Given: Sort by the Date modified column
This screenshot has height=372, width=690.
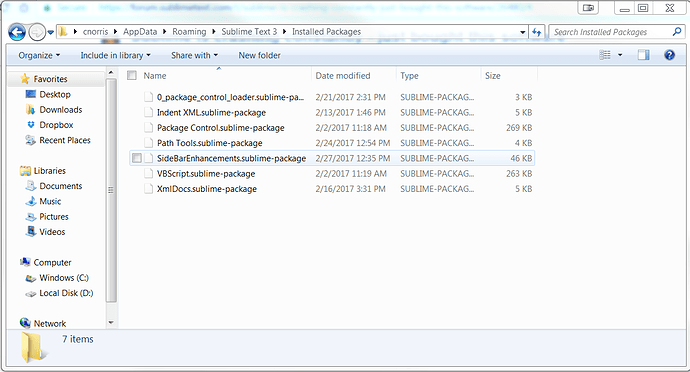Looking at the screenshot, I should click(343, 76).
